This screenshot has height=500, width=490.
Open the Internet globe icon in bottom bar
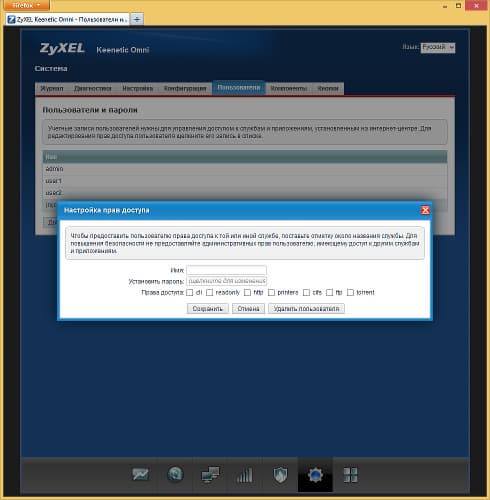coord(175,475)
